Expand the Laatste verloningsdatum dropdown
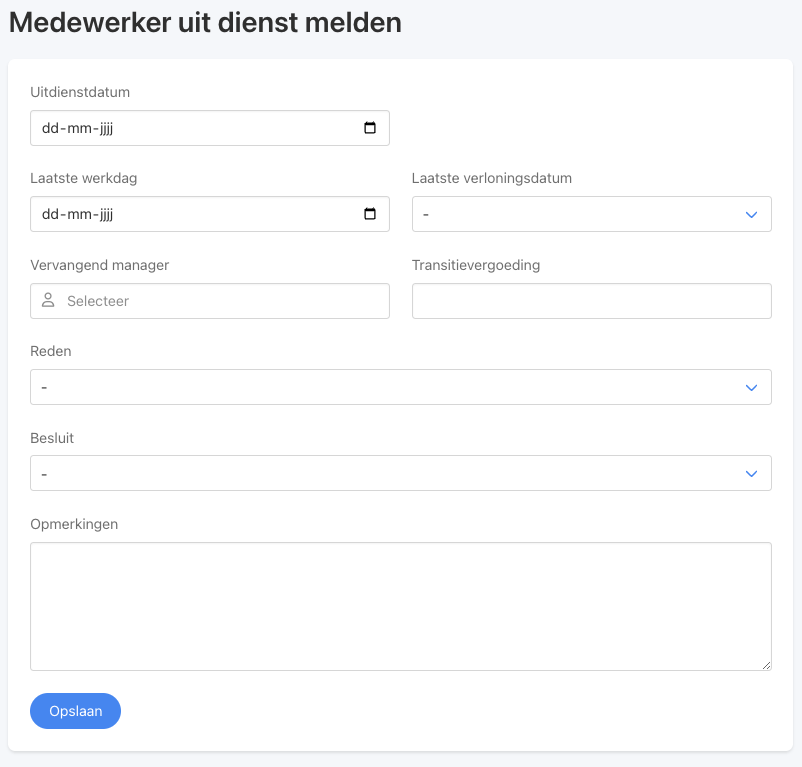The width and height of the screenshot is (802, 767). point(592,214)
